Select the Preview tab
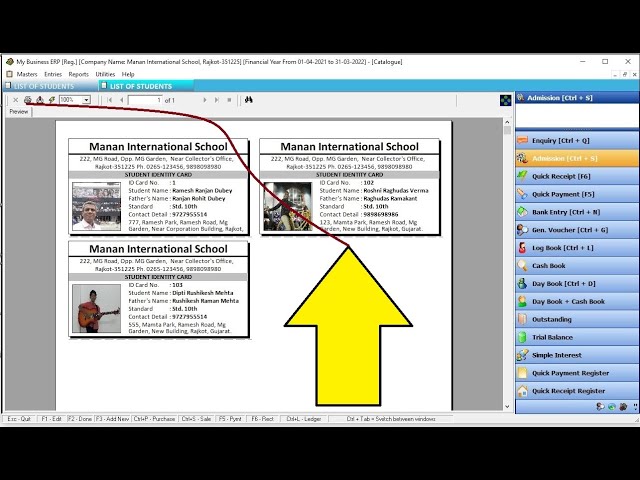Viewport: 640px width, 480px height. (x=19, y=111)
